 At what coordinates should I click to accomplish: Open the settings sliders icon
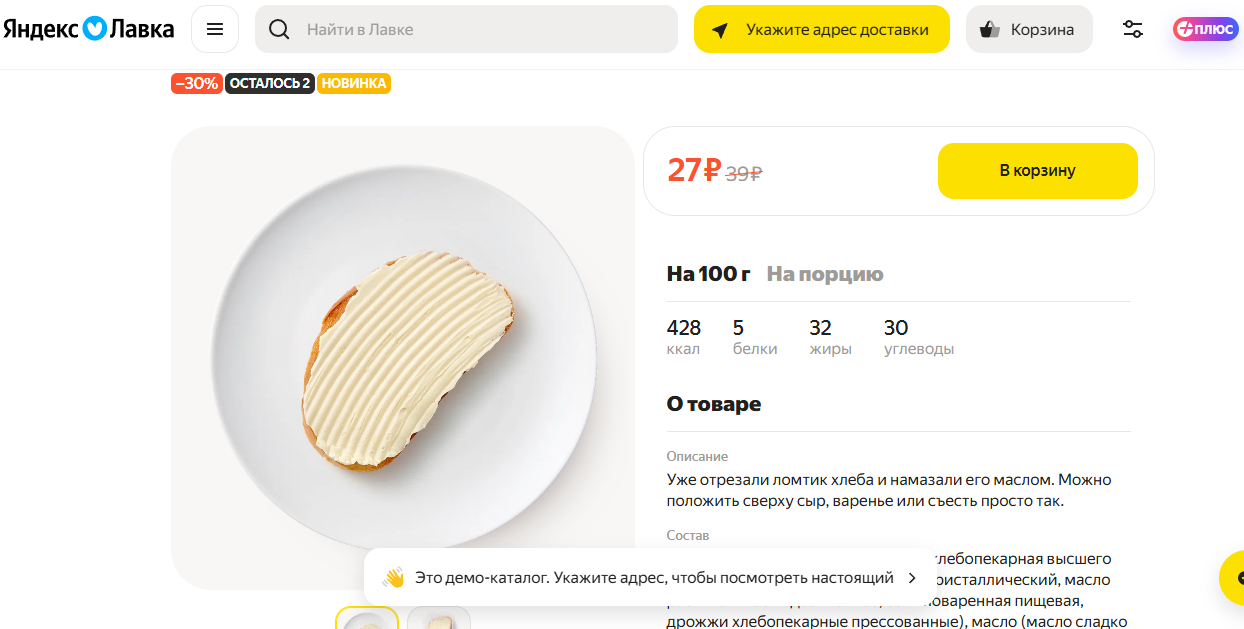[1133, 29]
